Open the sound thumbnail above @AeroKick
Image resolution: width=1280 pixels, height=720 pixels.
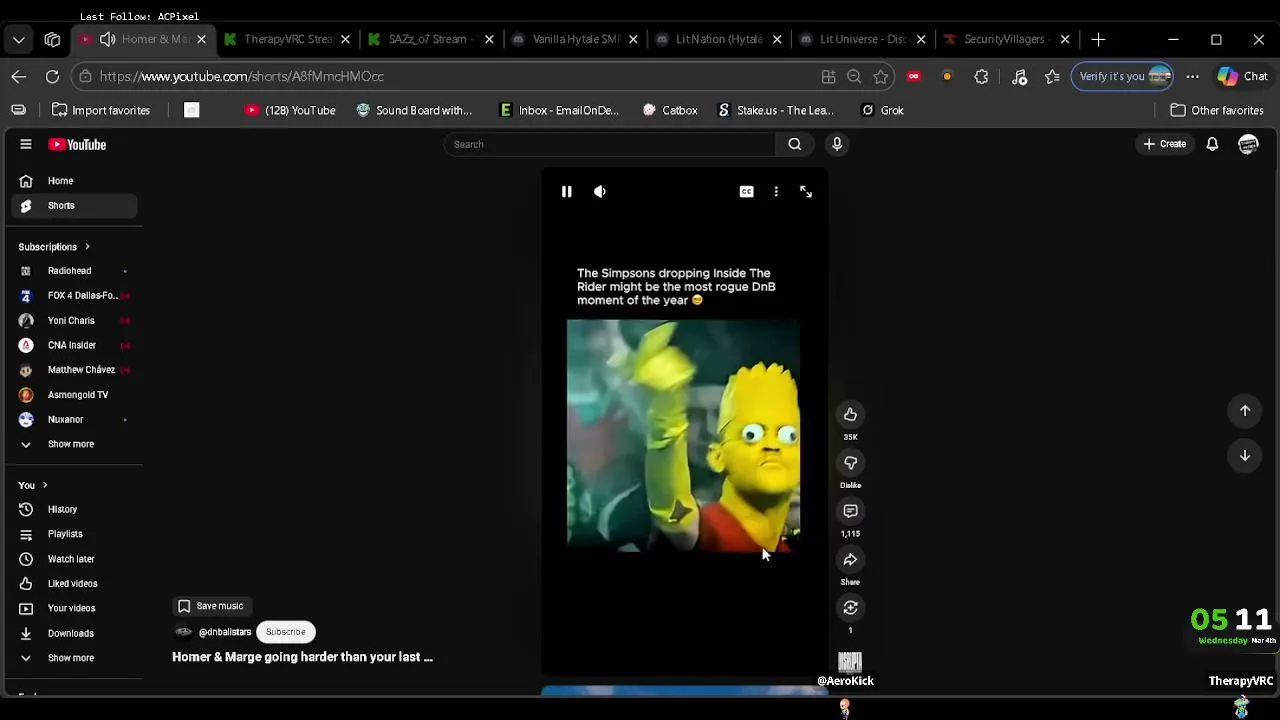tap(850, 662)
